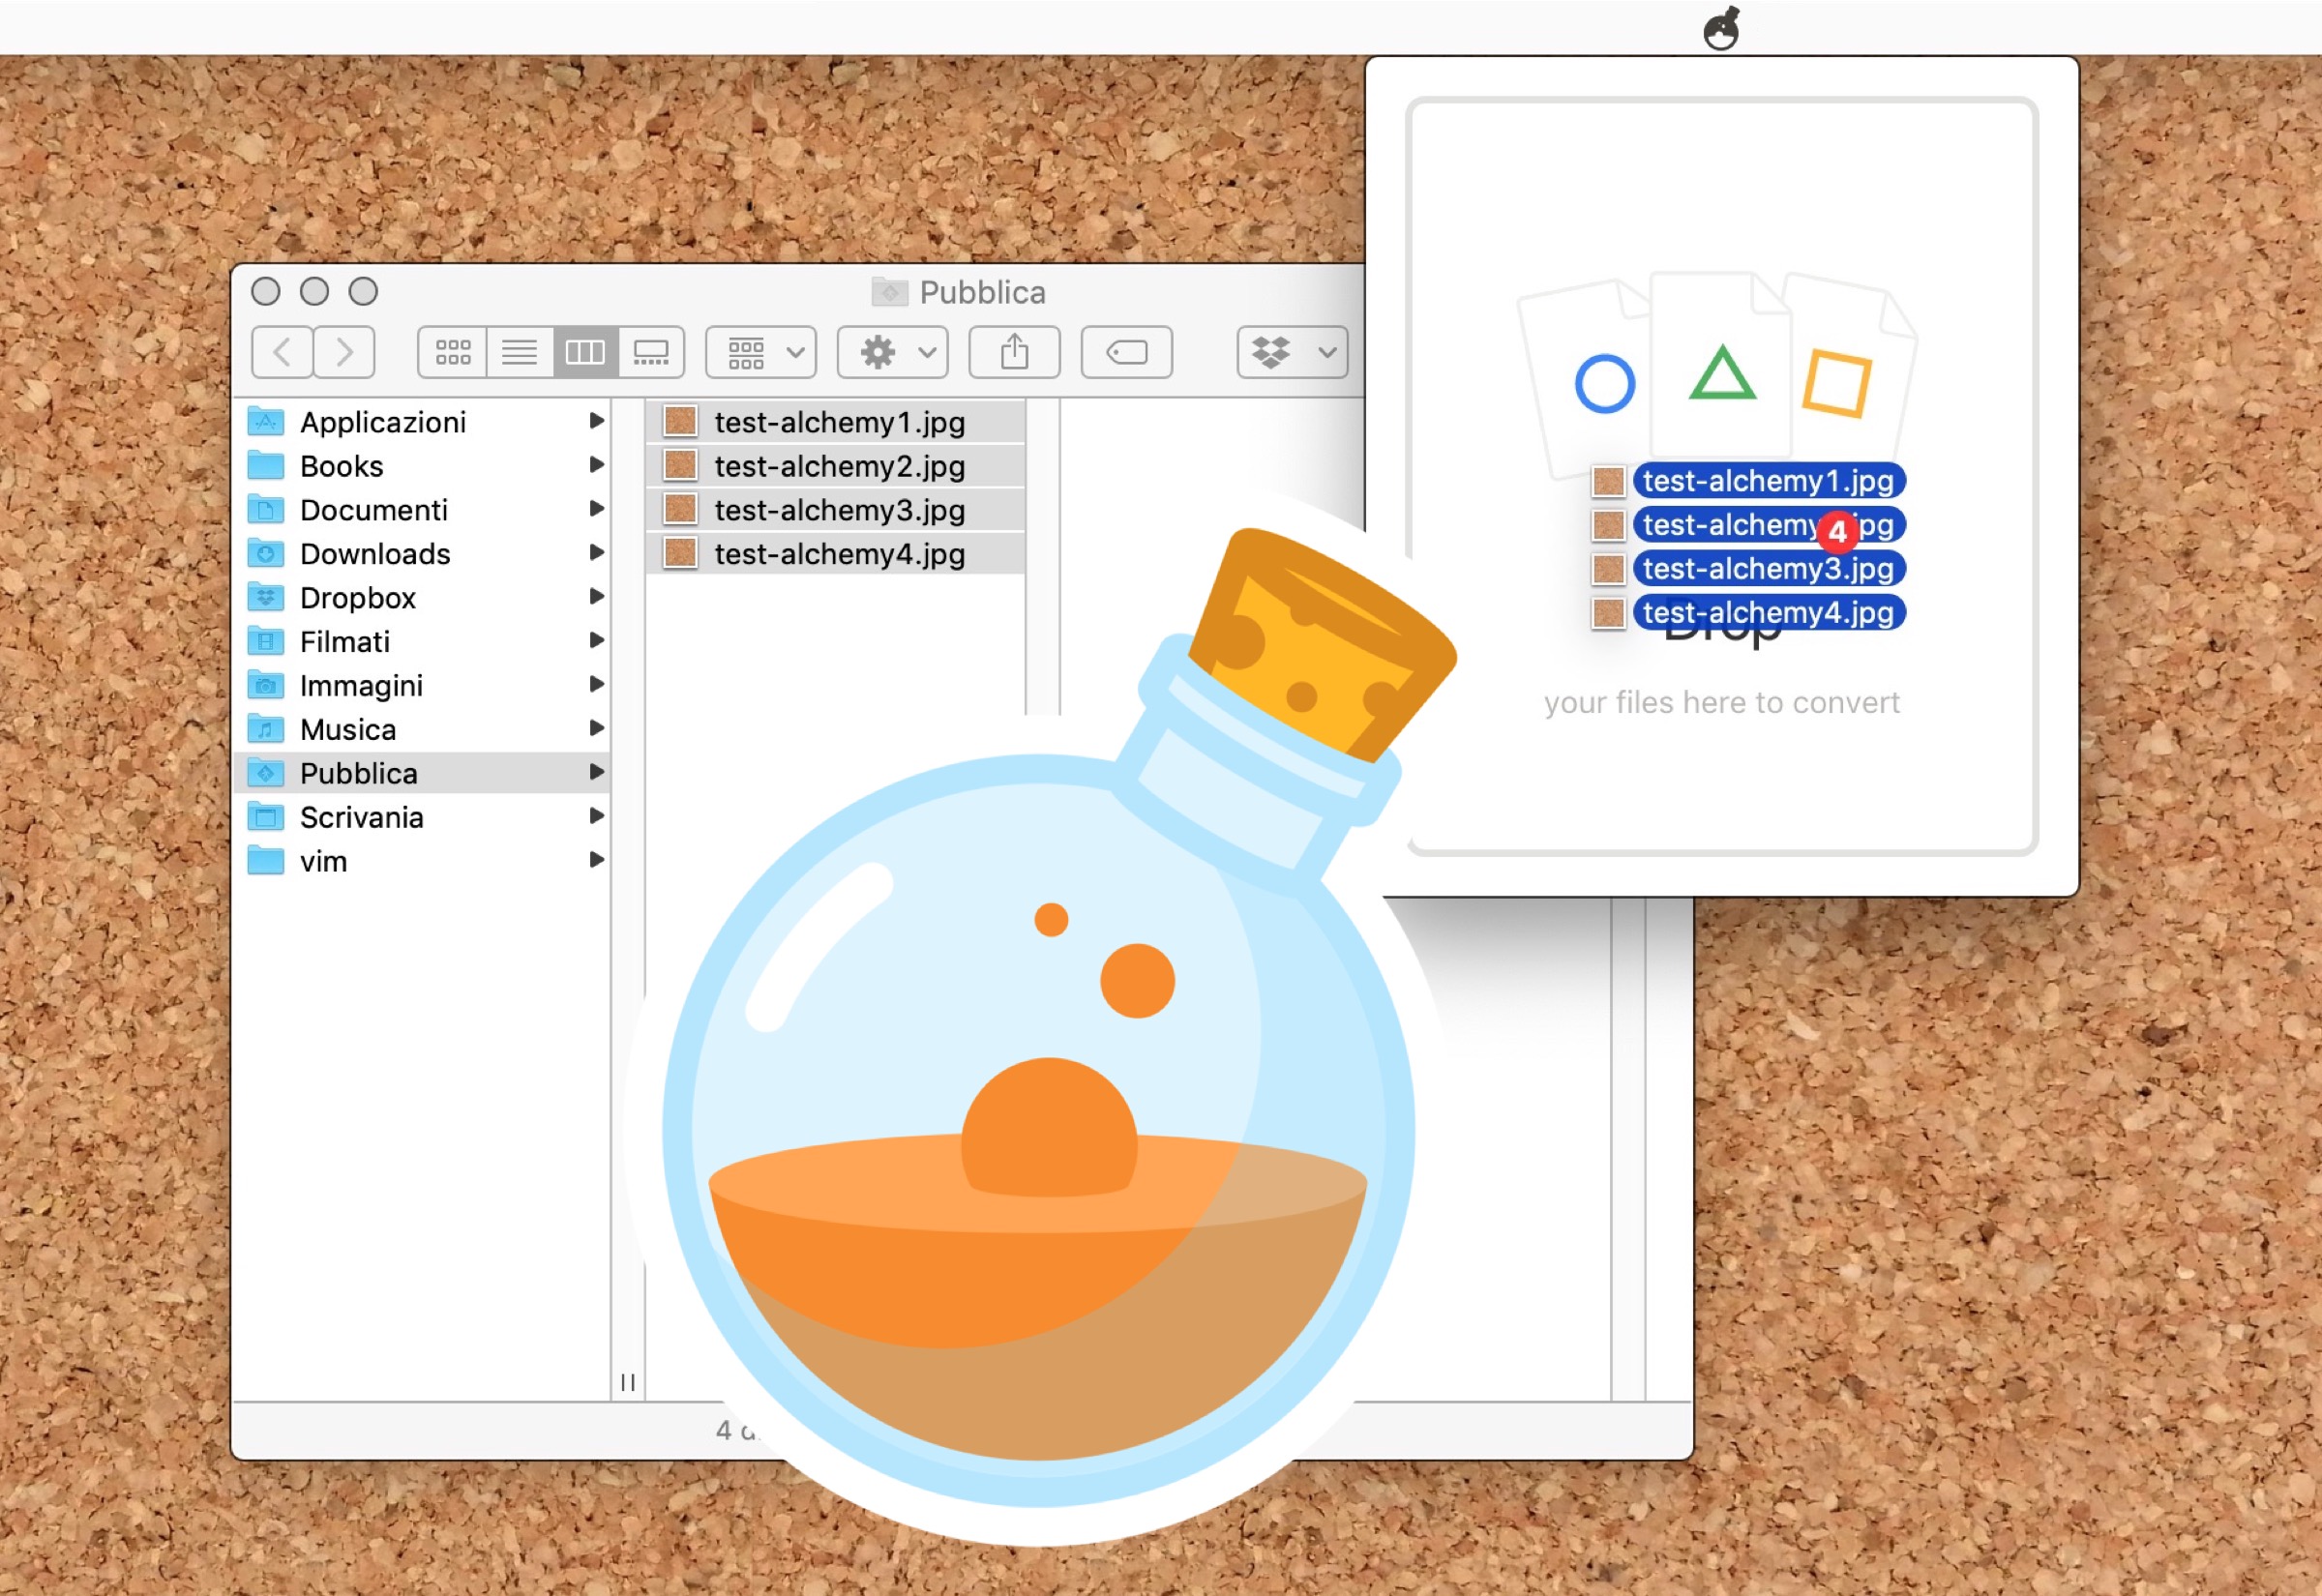The width and height of the screenshot is (2322, 1596).
Task: Click the Musica folder icon in sidebar
Action: 266,729
